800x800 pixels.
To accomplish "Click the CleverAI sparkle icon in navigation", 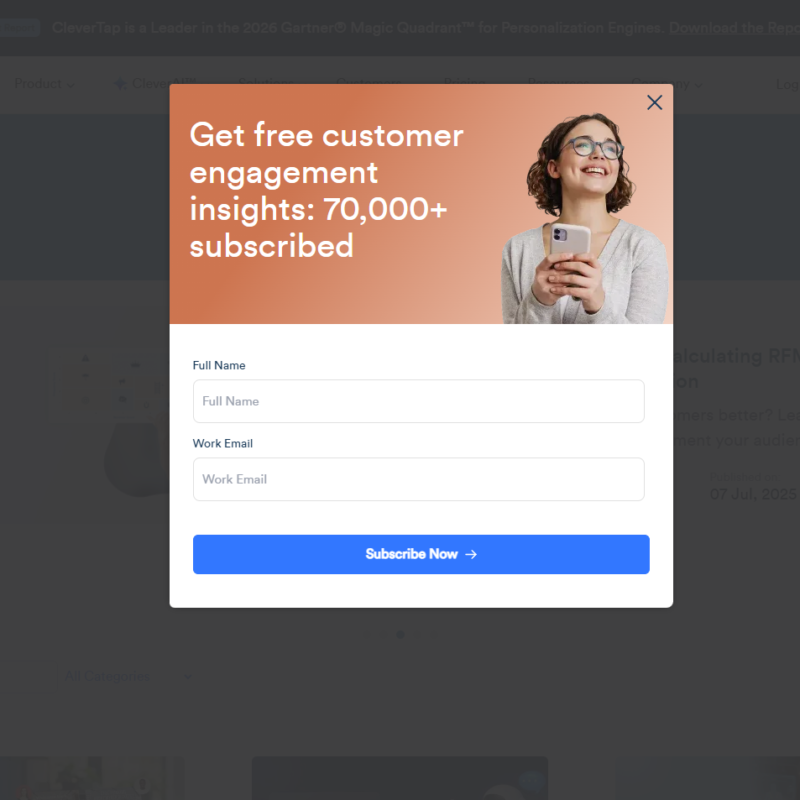I will click(120, 84).
